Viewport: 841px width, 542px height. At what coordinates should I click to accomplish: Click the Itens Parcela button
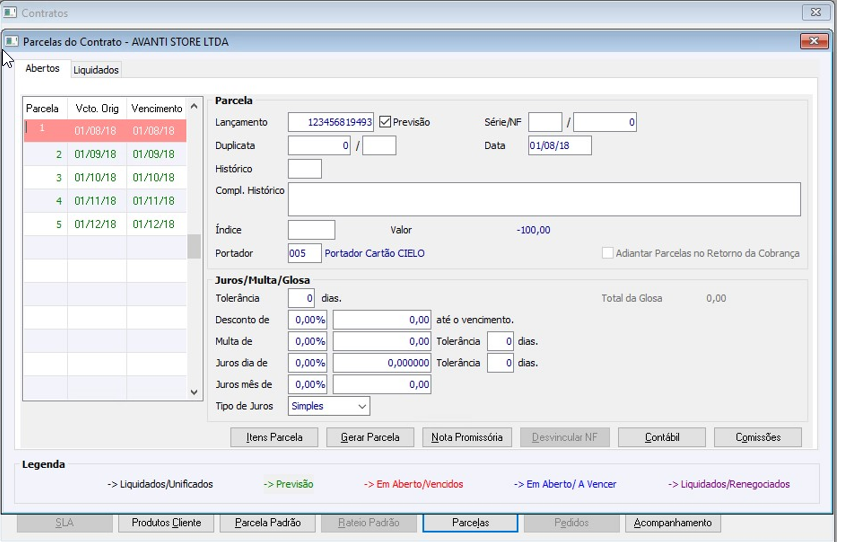pos(274,437)
